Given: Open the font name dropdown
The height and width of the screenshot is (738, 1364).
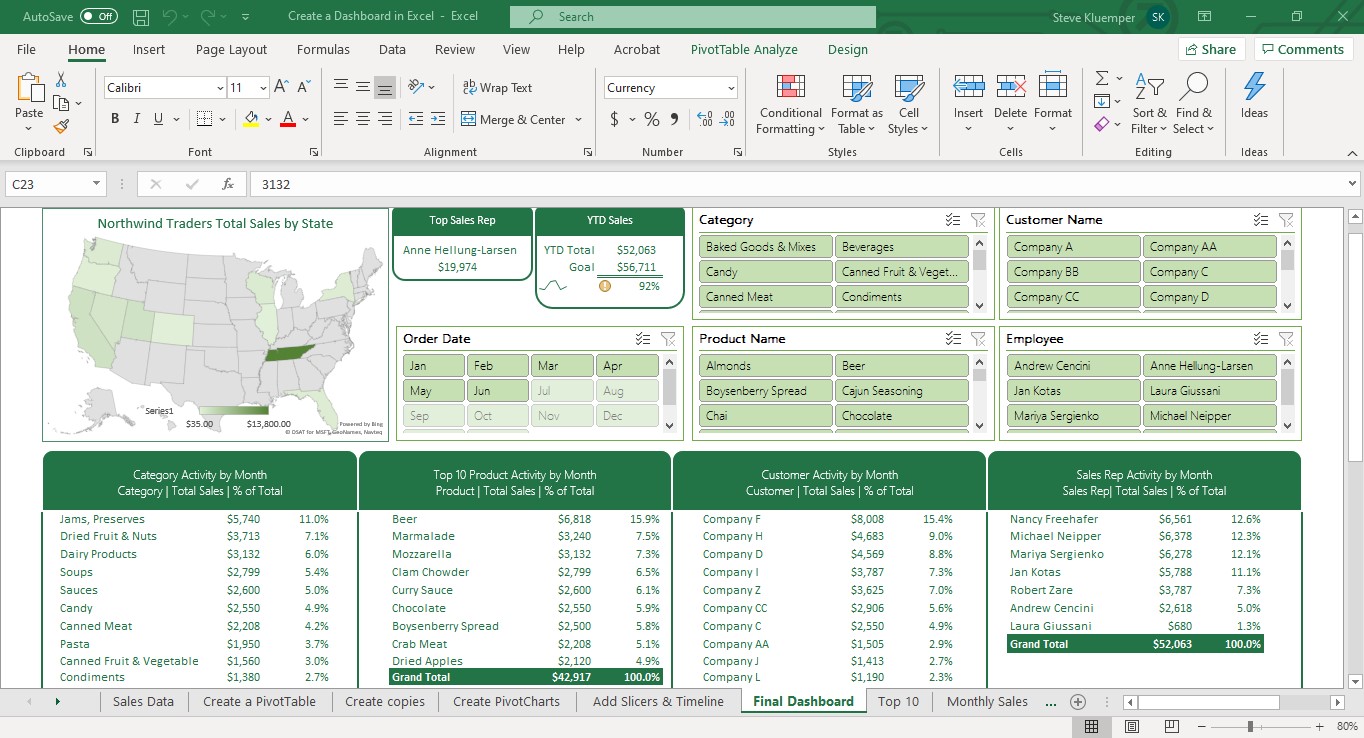Looking at the screenshot, I should tap(220, 88).
